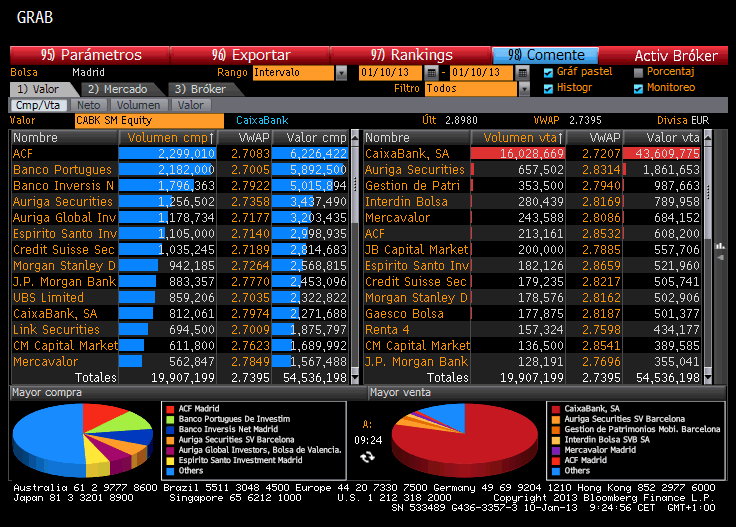Open calendar picker for end date

click(x=522, y=73)
